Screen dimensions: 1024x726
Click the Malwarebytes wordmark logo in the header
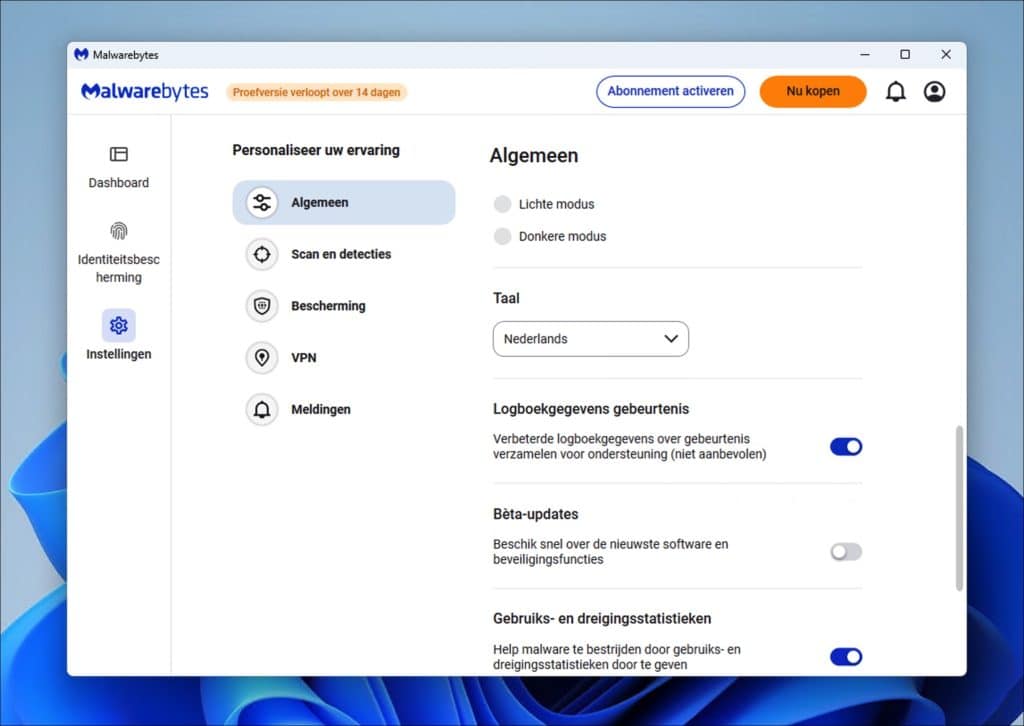click(x=144, y=91)
